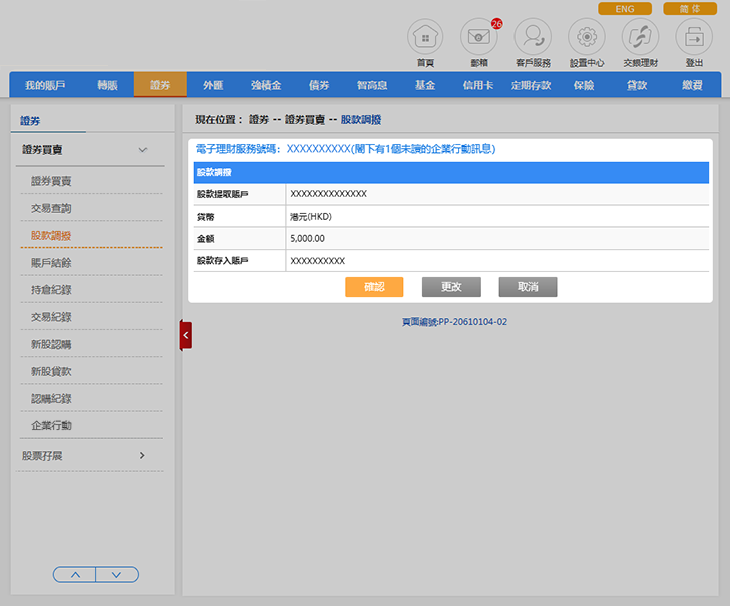The height and width of the screenshot is (606, 730).
Task: Open 交銀理財 wealth management icon
Action: pyautogui.click(x=640, y=38)
